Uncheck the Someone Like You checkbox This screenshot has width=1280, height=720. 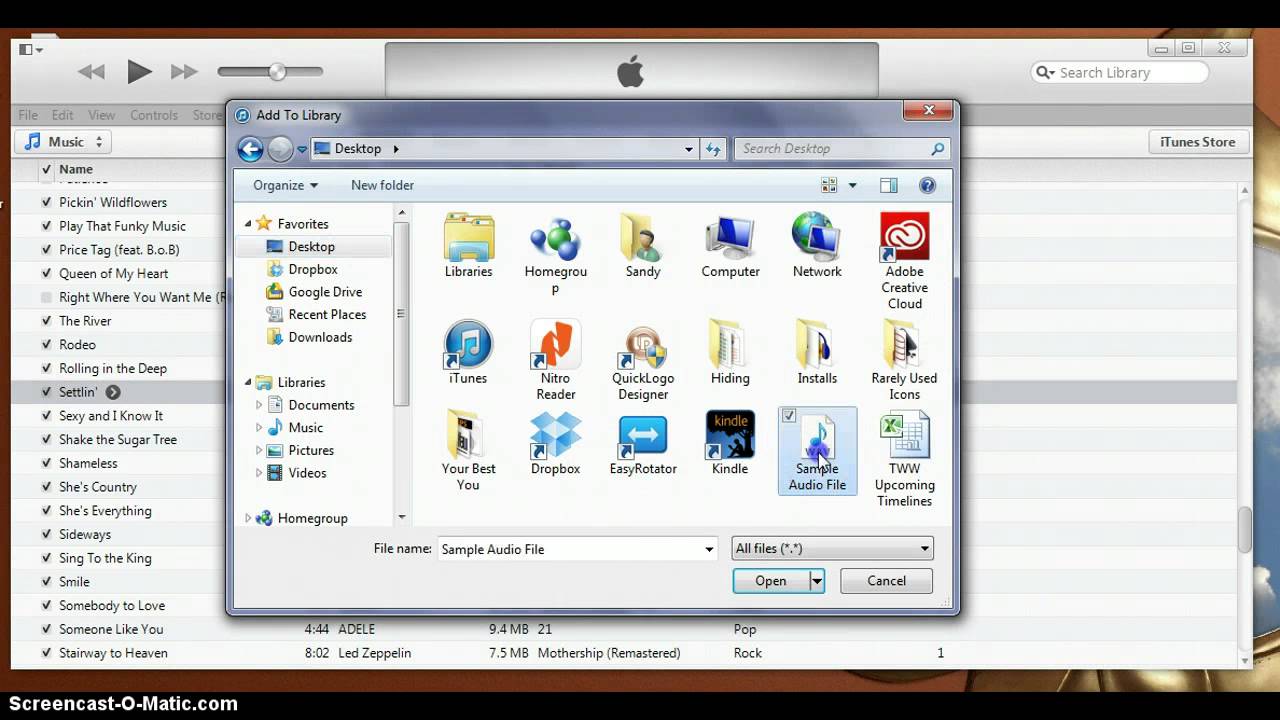(46, 629)
